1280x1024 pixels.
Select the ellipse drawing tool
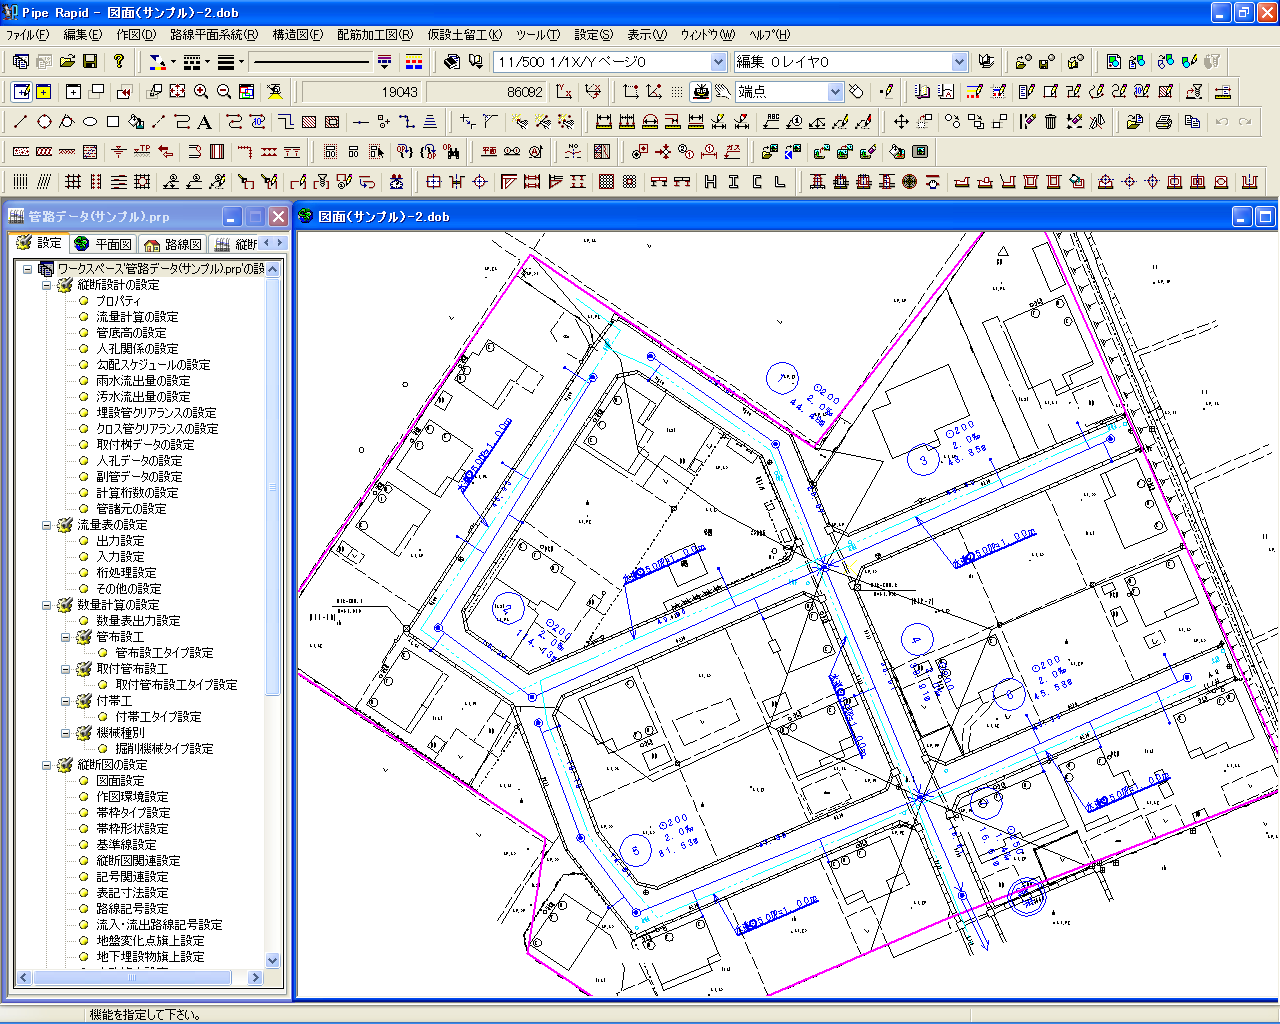90,122
